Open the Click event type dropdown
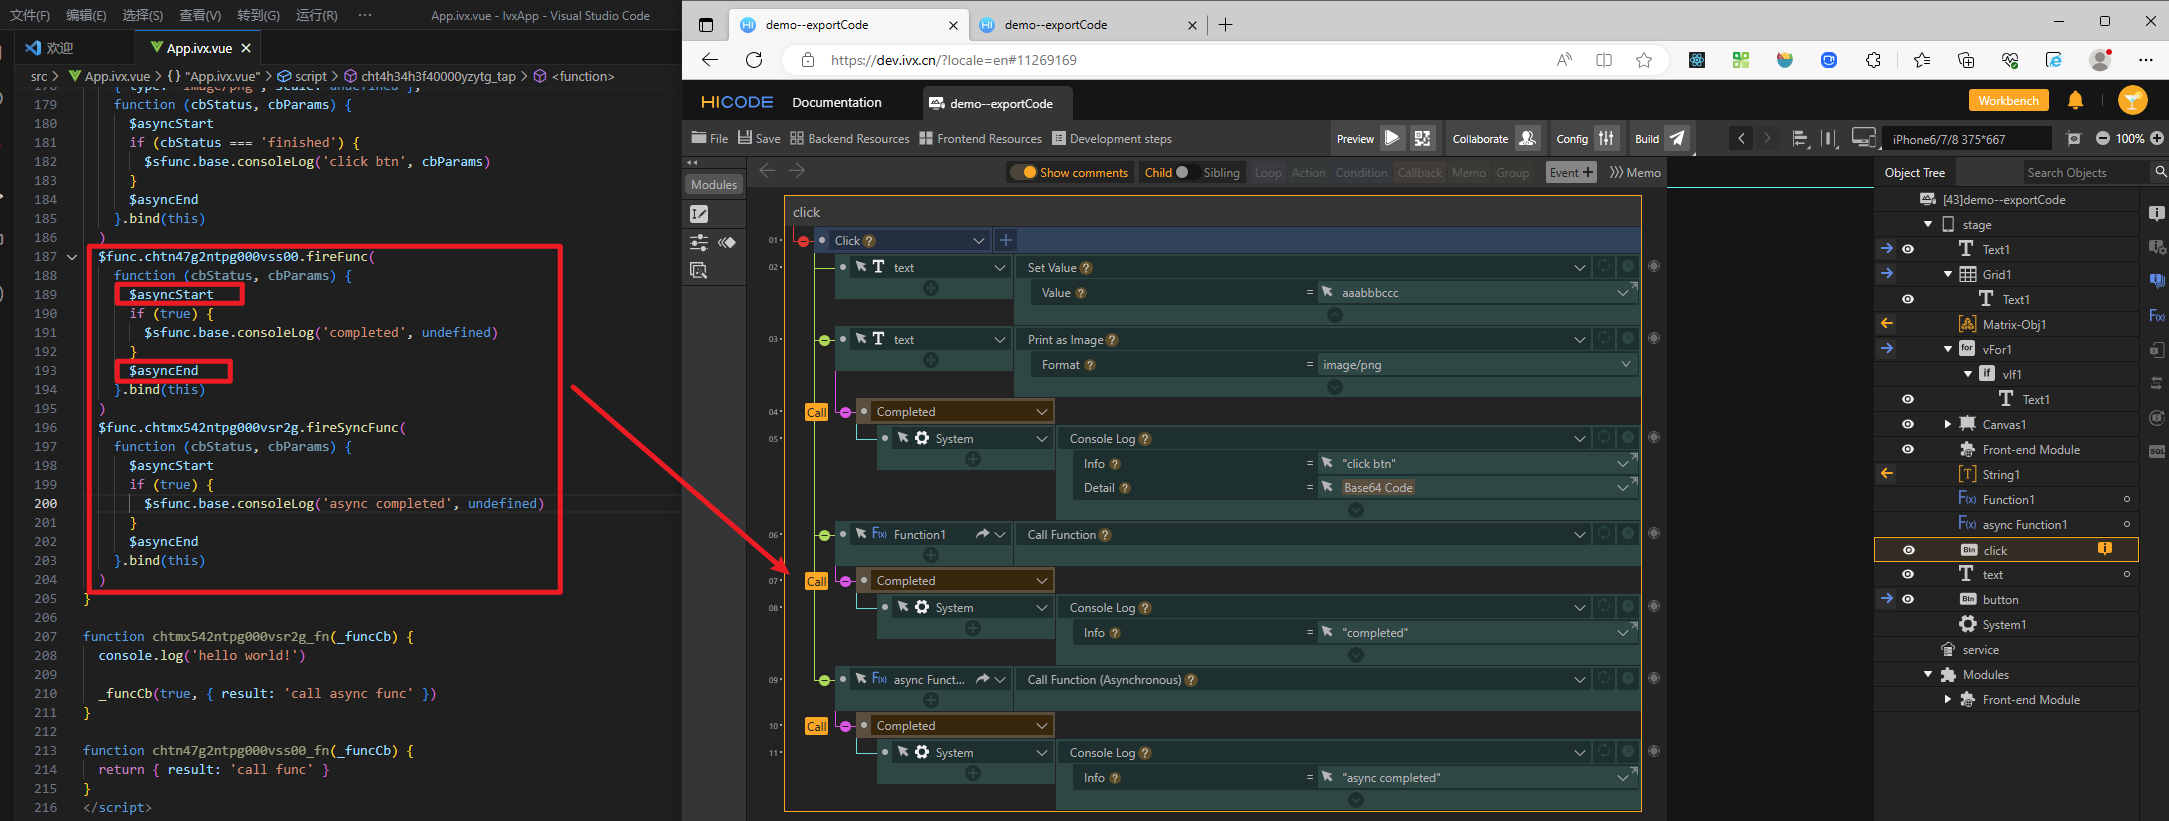The height and width of the screenshot is (821, 2169). (x=978, y=240)
